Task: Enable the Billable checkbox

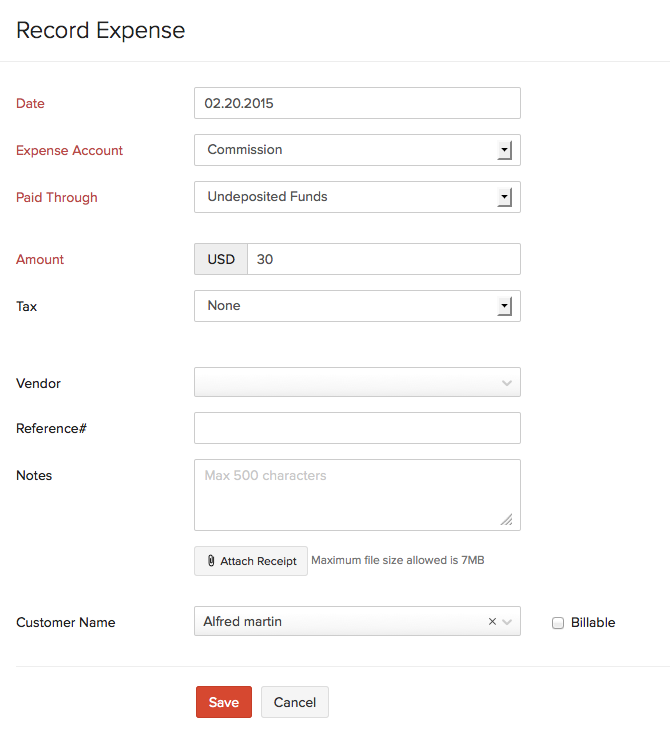Action: 558,623
